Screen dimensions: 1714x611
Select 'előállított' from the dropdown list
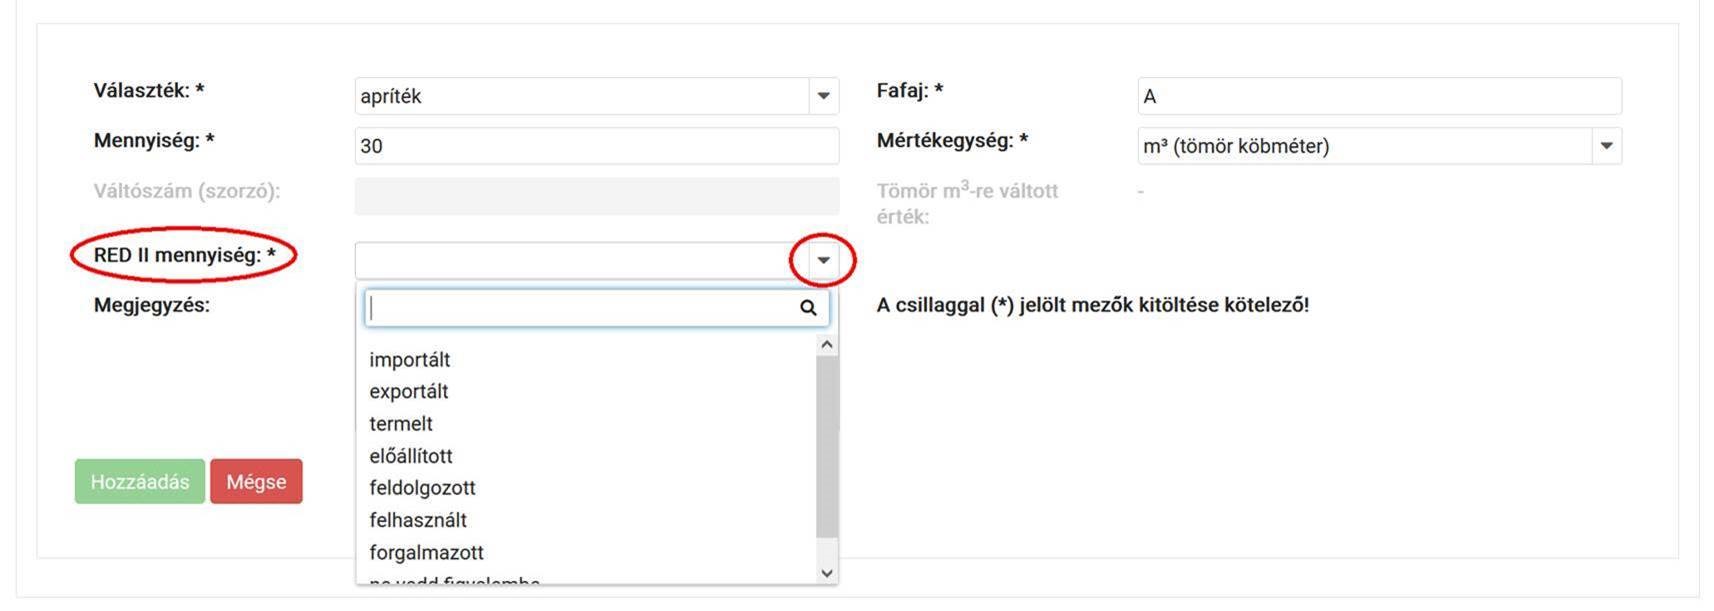coord(411,456)
